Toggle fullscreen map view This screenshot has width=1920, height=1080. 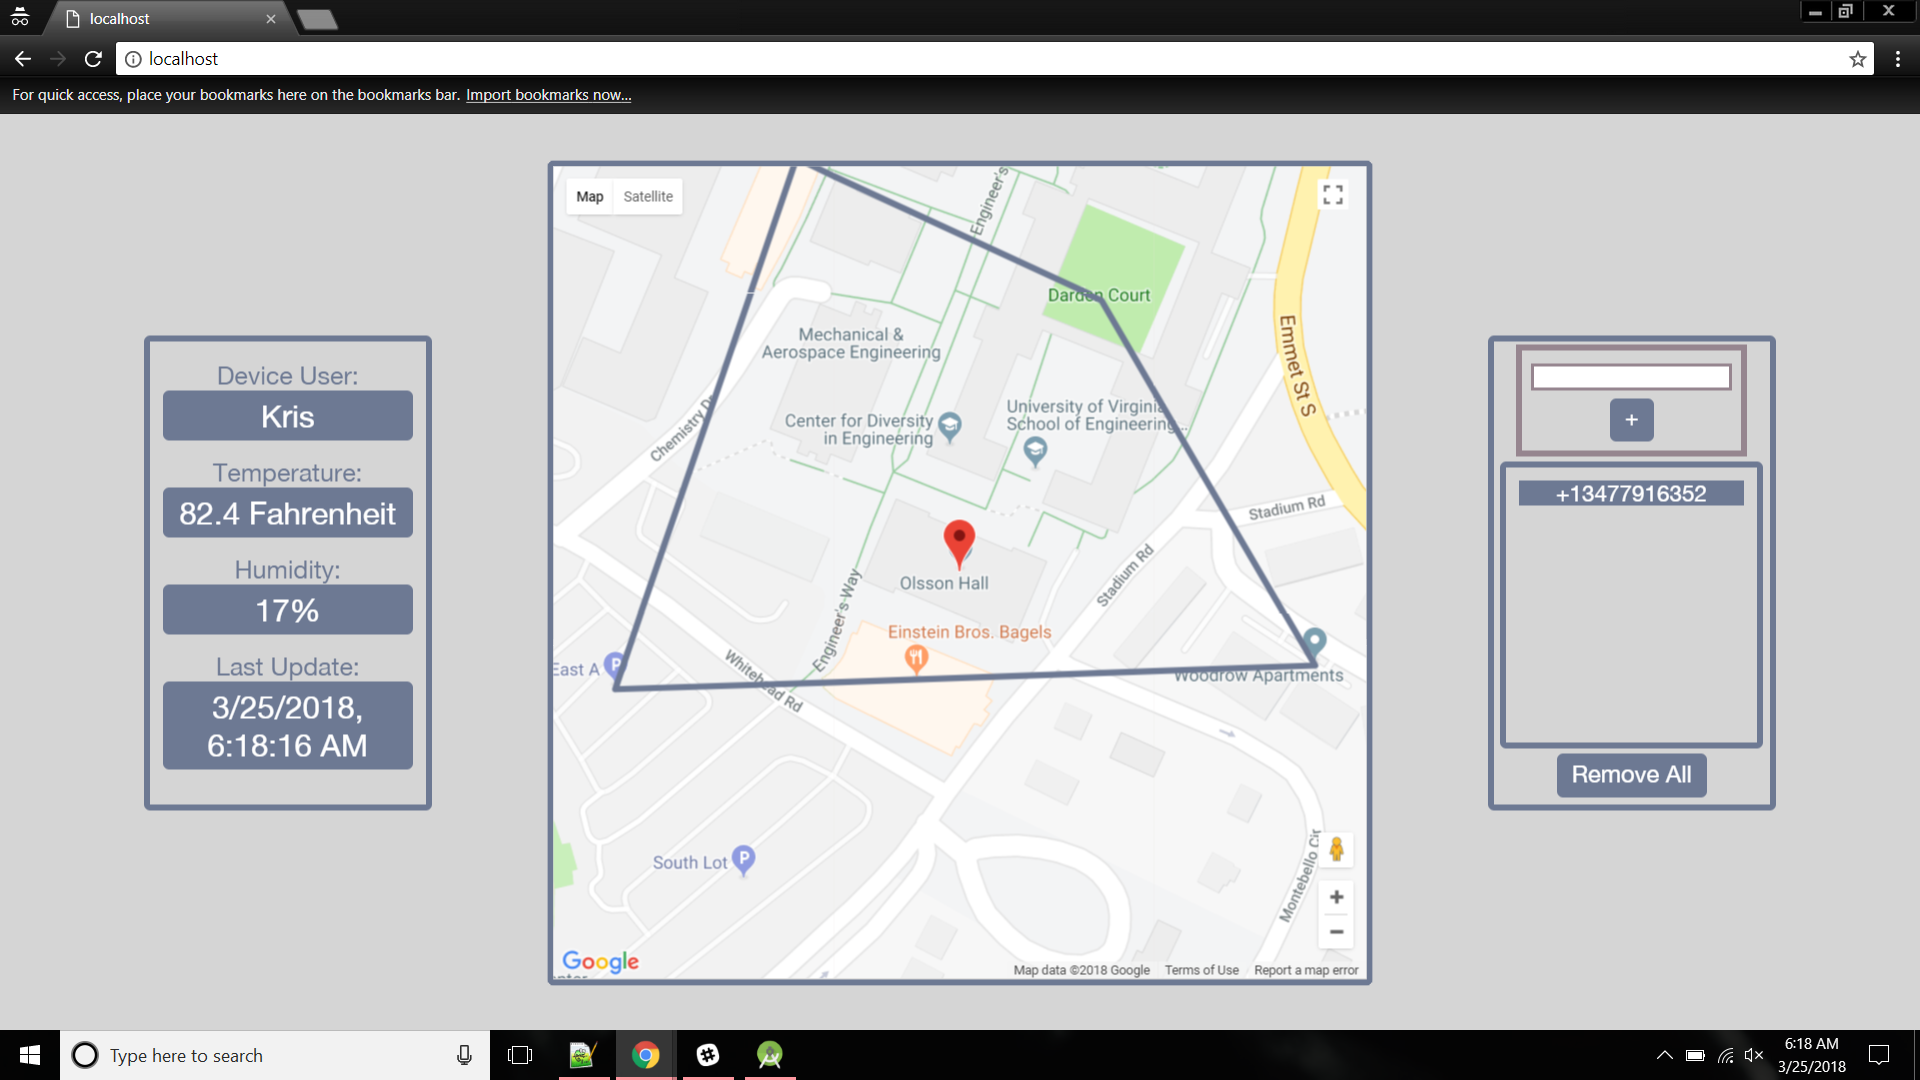[x=1333, y=194]
